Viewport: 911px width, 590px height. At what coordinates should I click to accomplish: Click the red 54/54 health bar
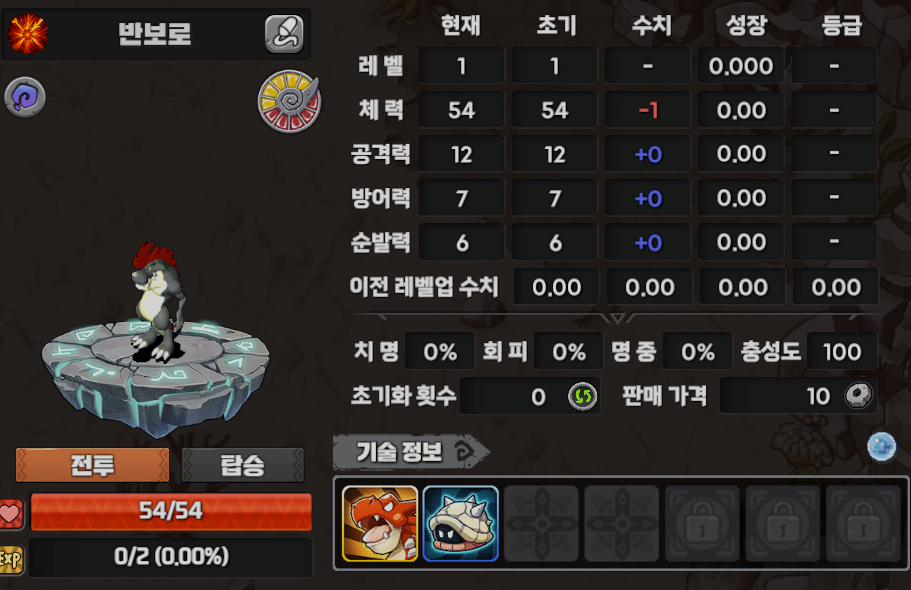pos(171,512)
